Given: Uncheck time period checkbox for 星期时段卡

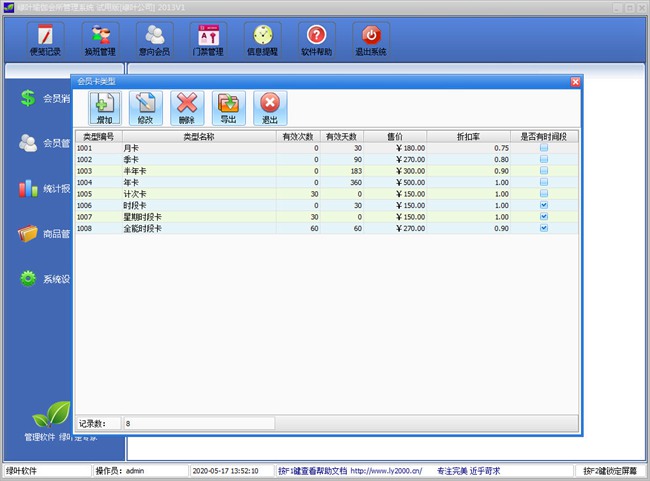Looking at the screenshot, I should [x=544, y=216].
